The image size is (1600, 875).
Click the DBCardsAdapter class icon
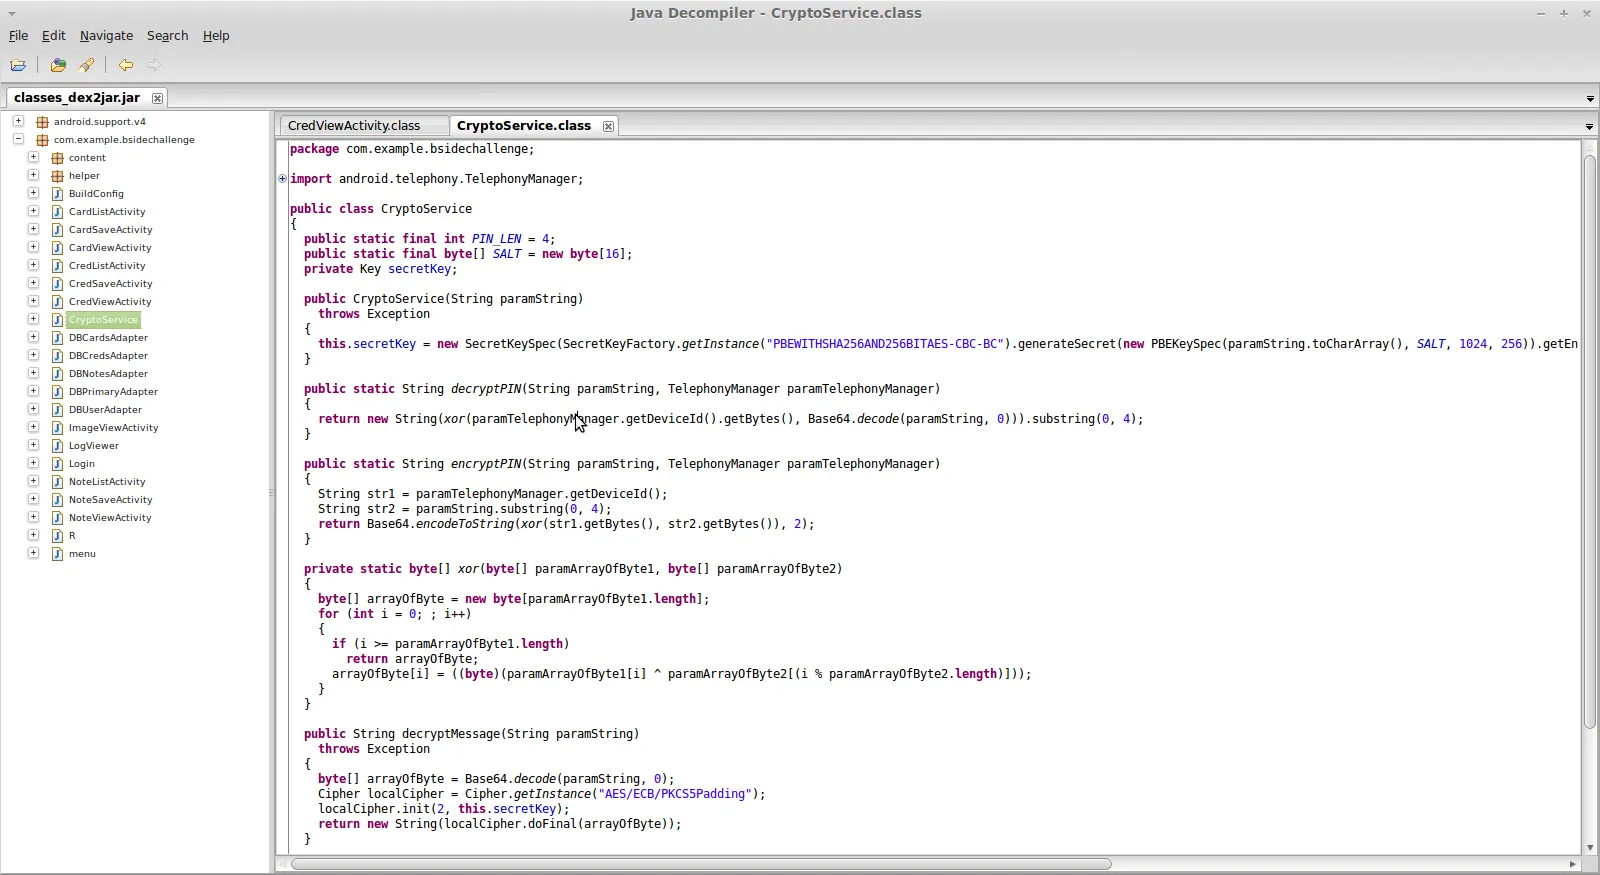coord(57,338)
